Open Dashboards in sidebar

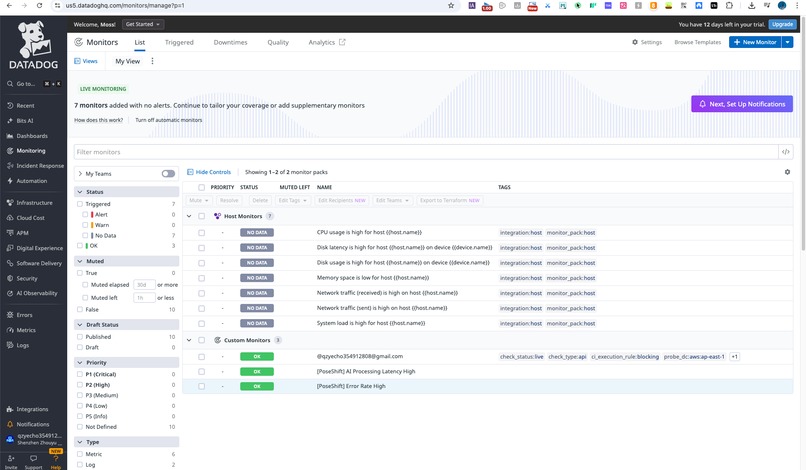tap(32, 136)
